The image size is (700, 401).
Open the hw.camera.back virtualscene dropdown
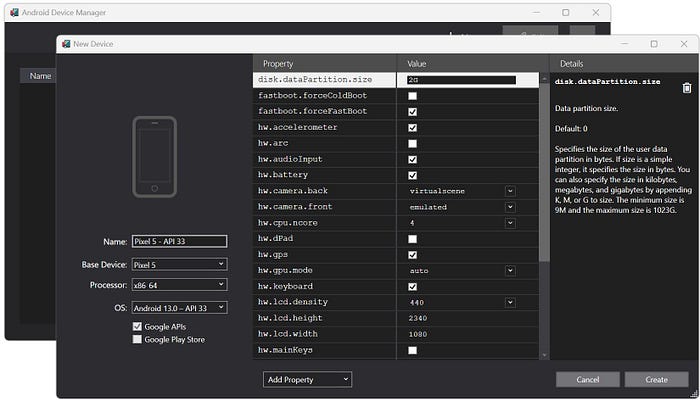[x=510, y=191]
